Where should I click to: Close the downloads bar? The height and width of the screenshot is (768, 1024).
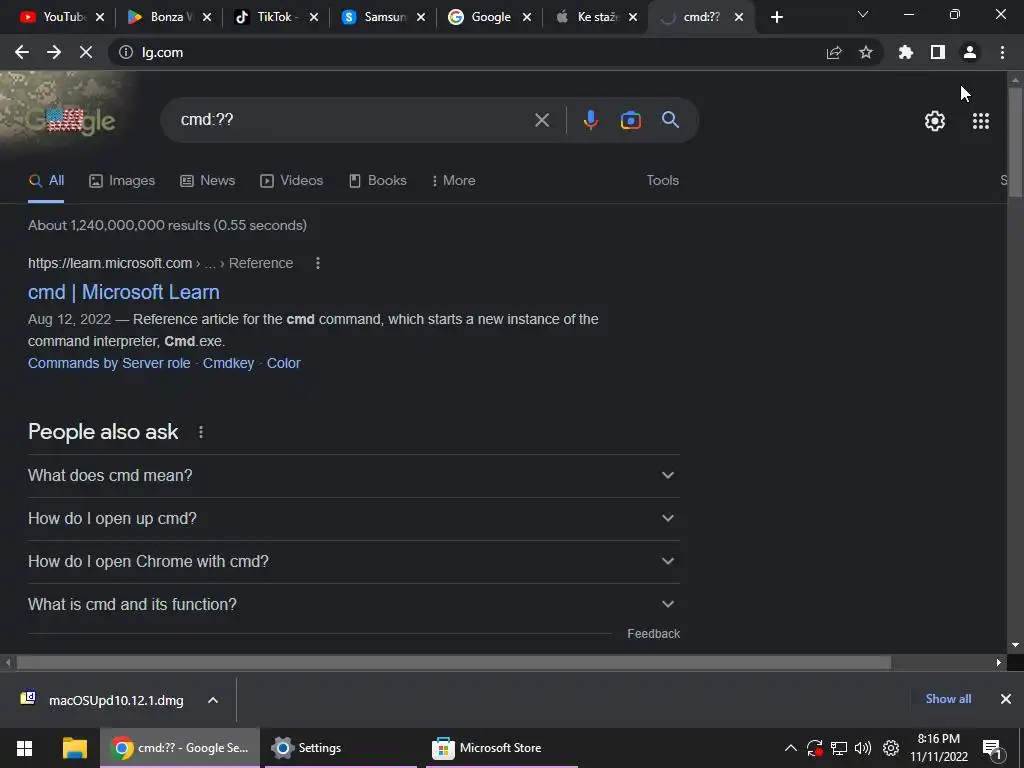(1006, 699)
